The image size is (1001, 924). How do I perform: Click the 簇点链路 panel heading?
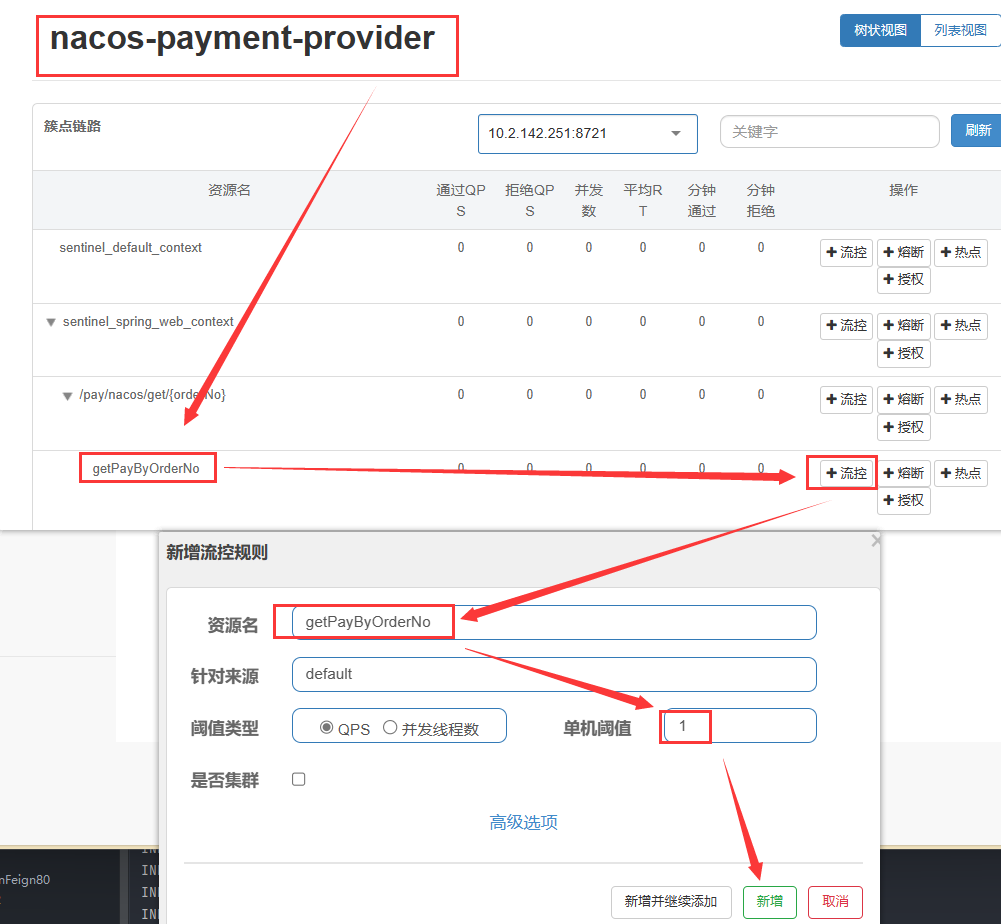(x=72, y=126)
